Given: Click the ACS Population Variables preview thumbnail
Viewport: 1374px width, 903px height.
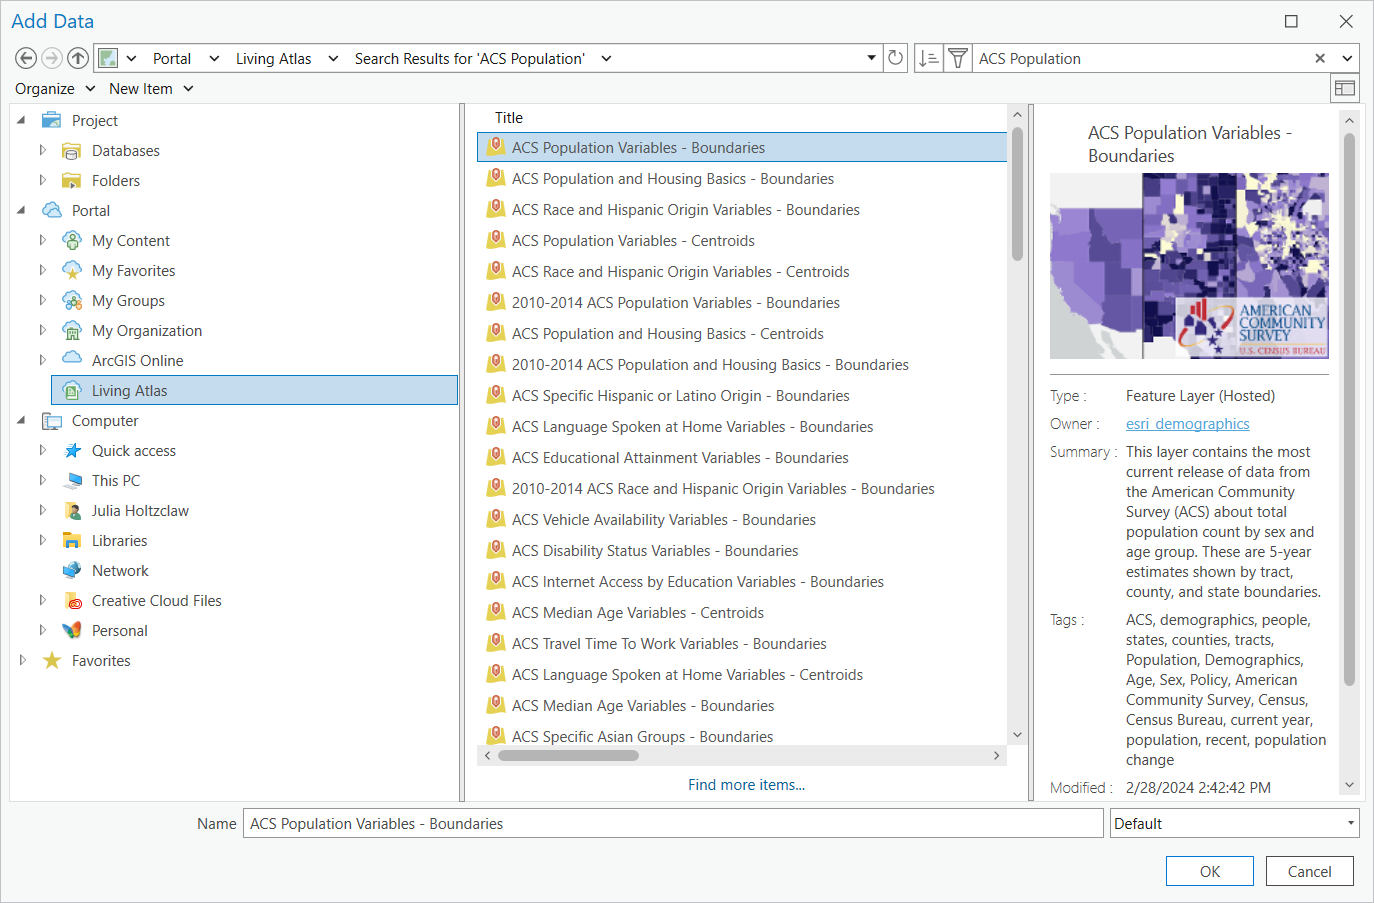Looking at the screenshot, I should pos(1189,266).
